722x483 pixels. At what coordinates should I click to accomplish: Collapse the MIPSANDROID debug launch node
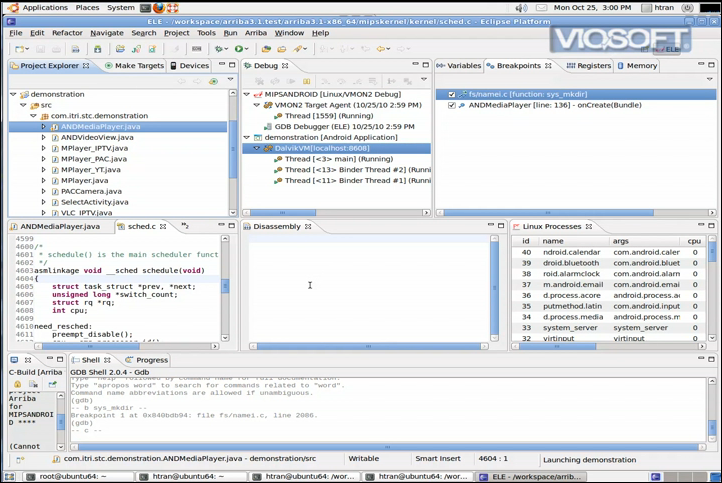coord(247,94)
